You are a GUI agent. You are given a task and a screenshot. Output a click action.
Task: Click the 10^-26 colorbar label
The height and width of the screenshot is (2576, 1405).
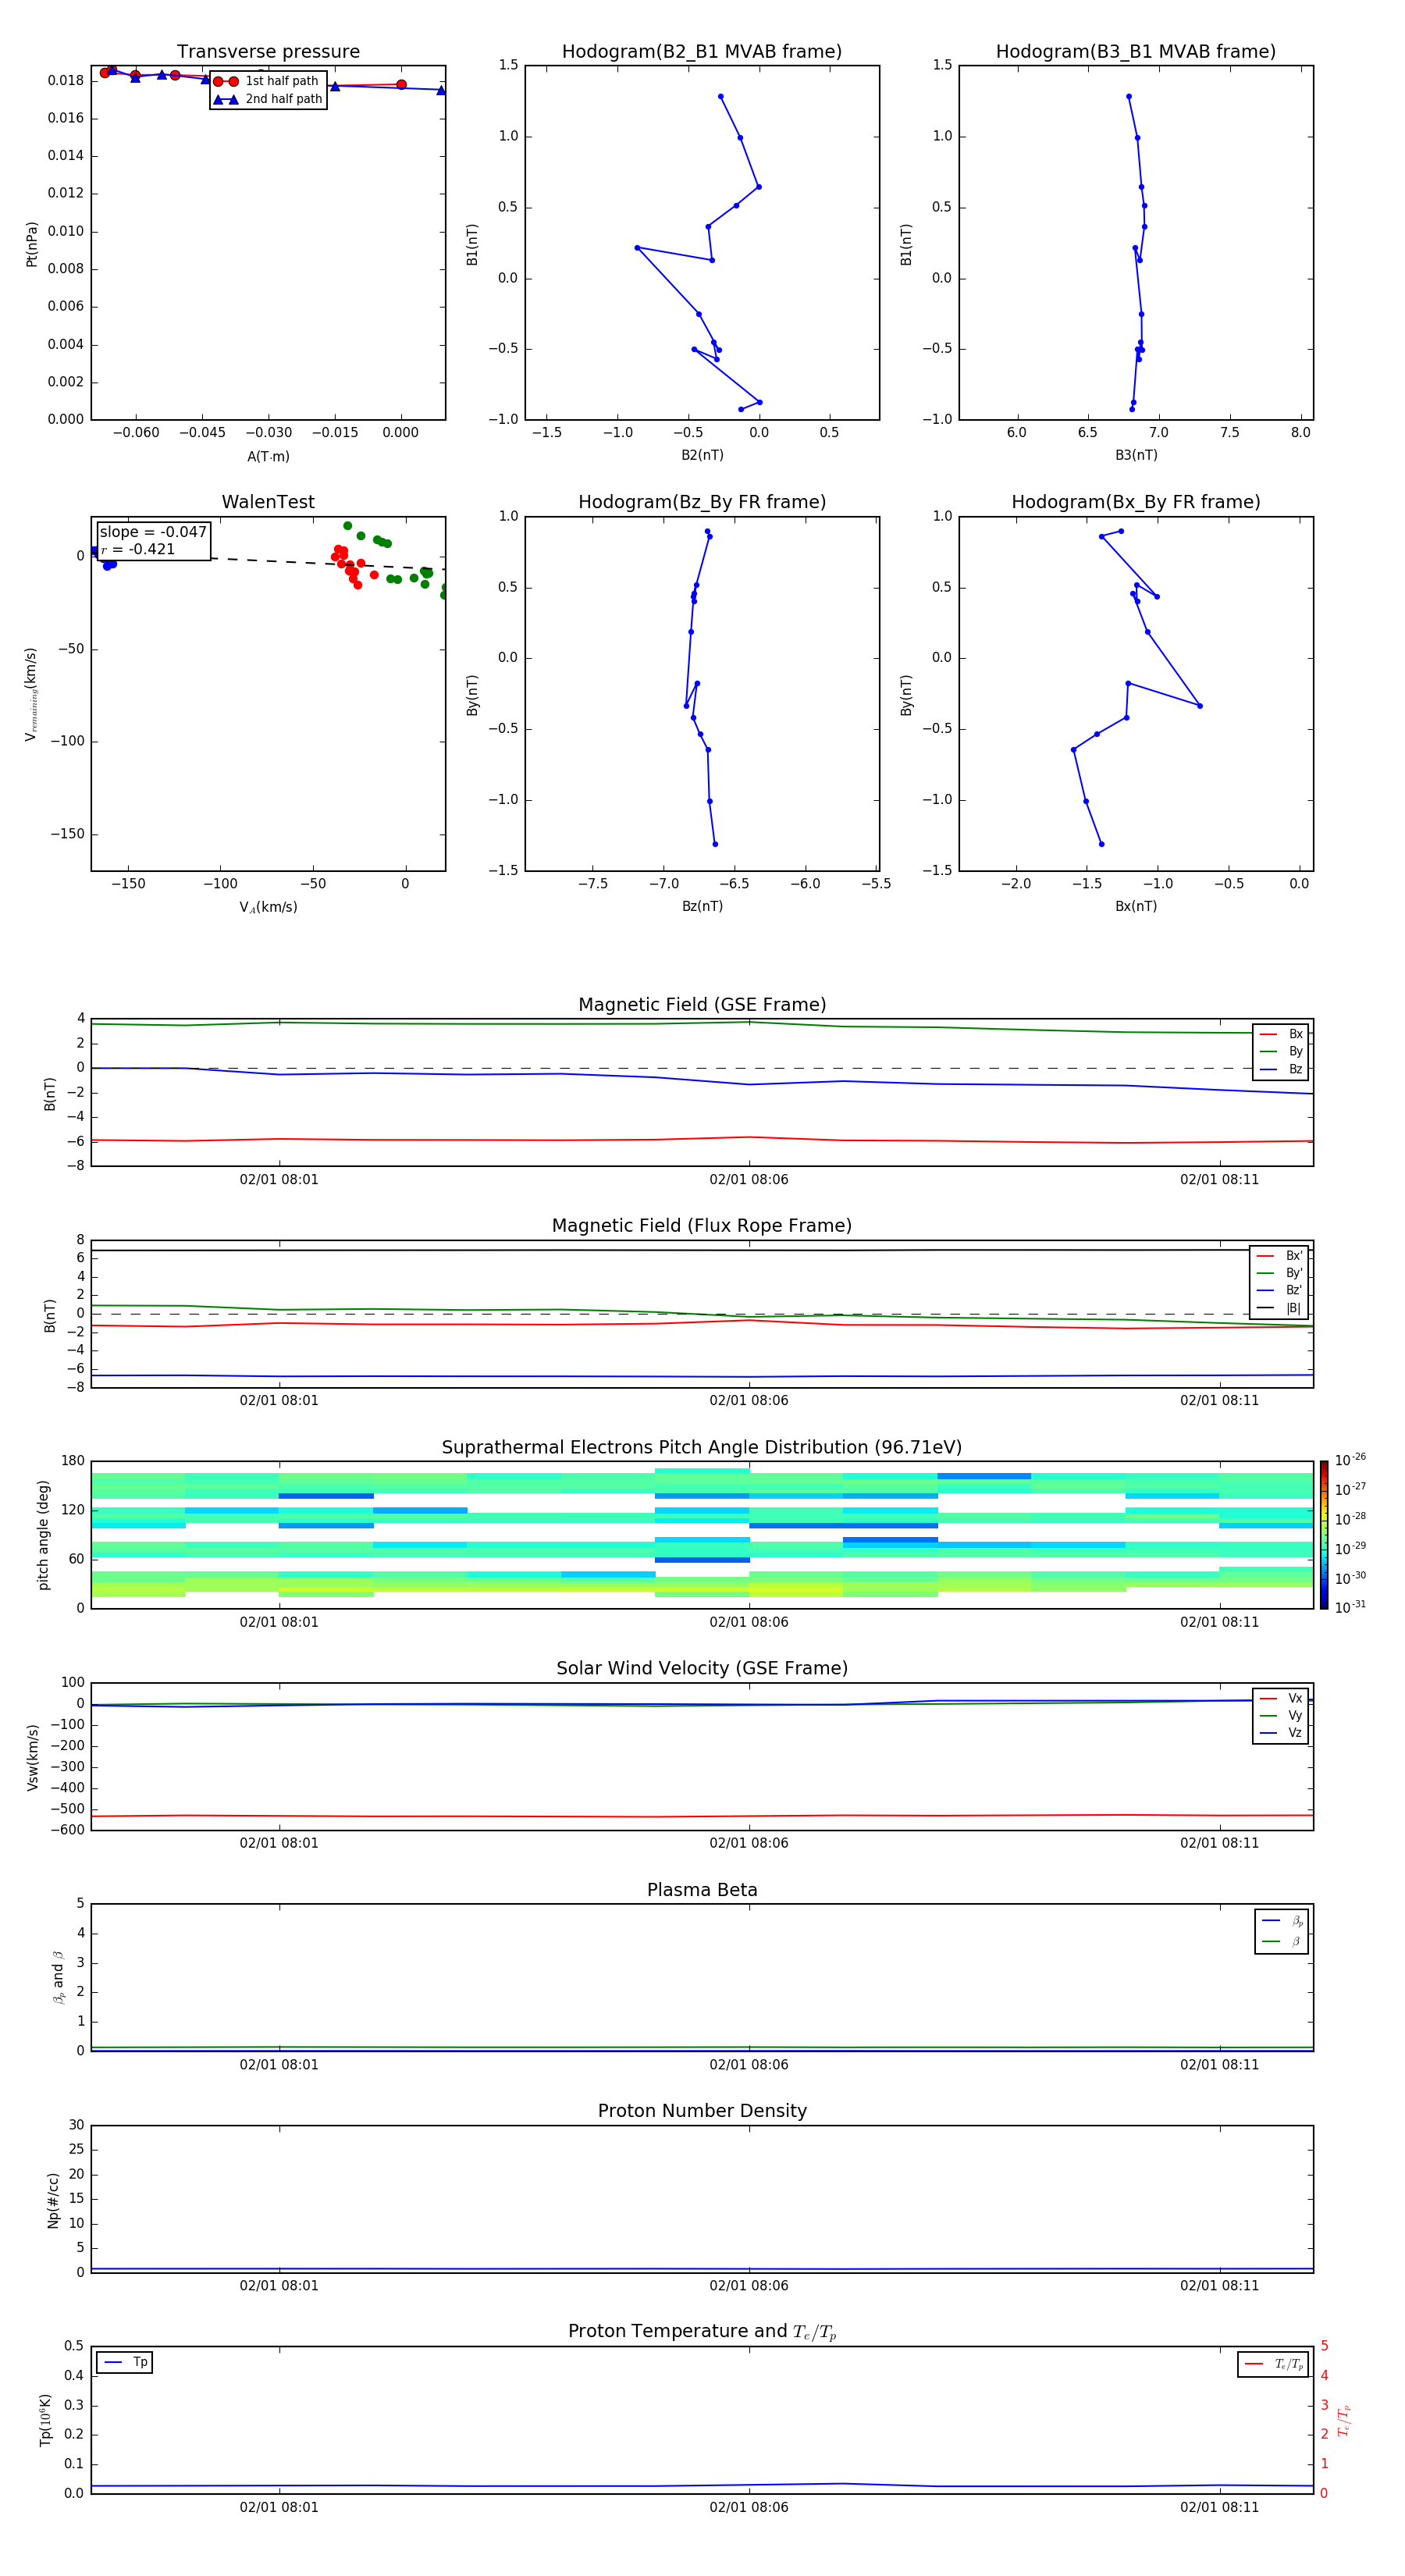1350,1460
